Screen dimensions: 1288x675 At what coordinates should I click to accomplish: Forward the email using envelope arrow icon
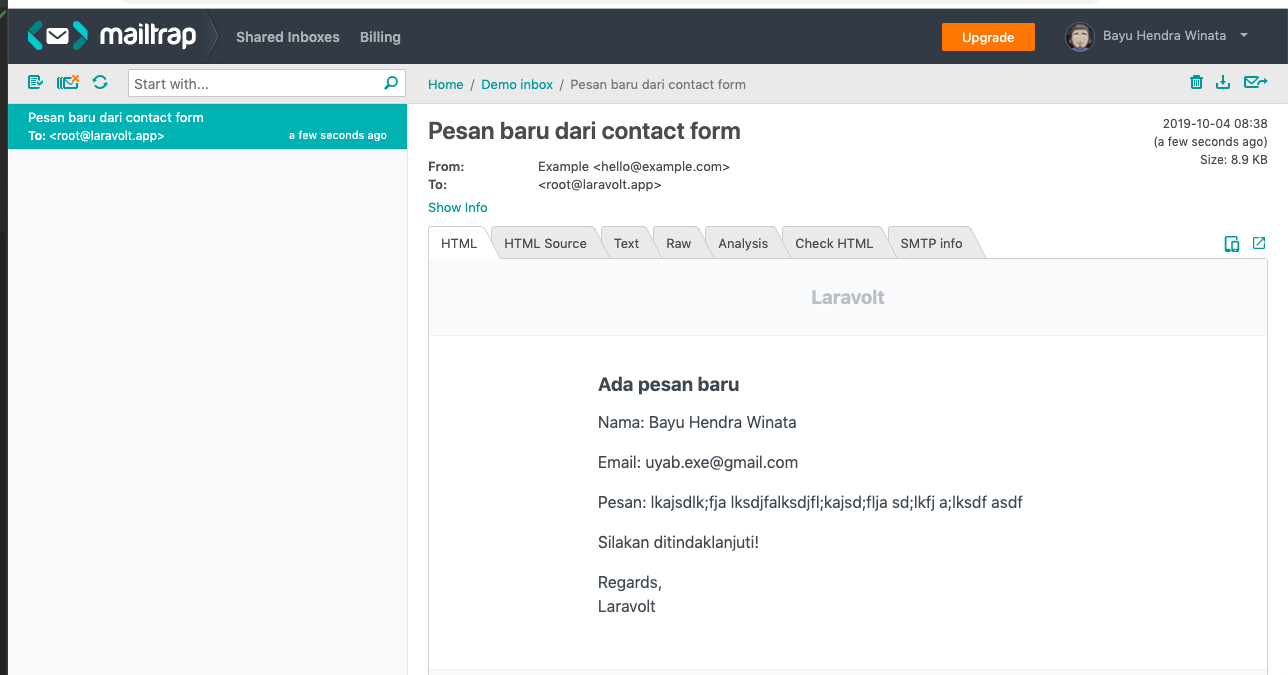[1255, 83]
